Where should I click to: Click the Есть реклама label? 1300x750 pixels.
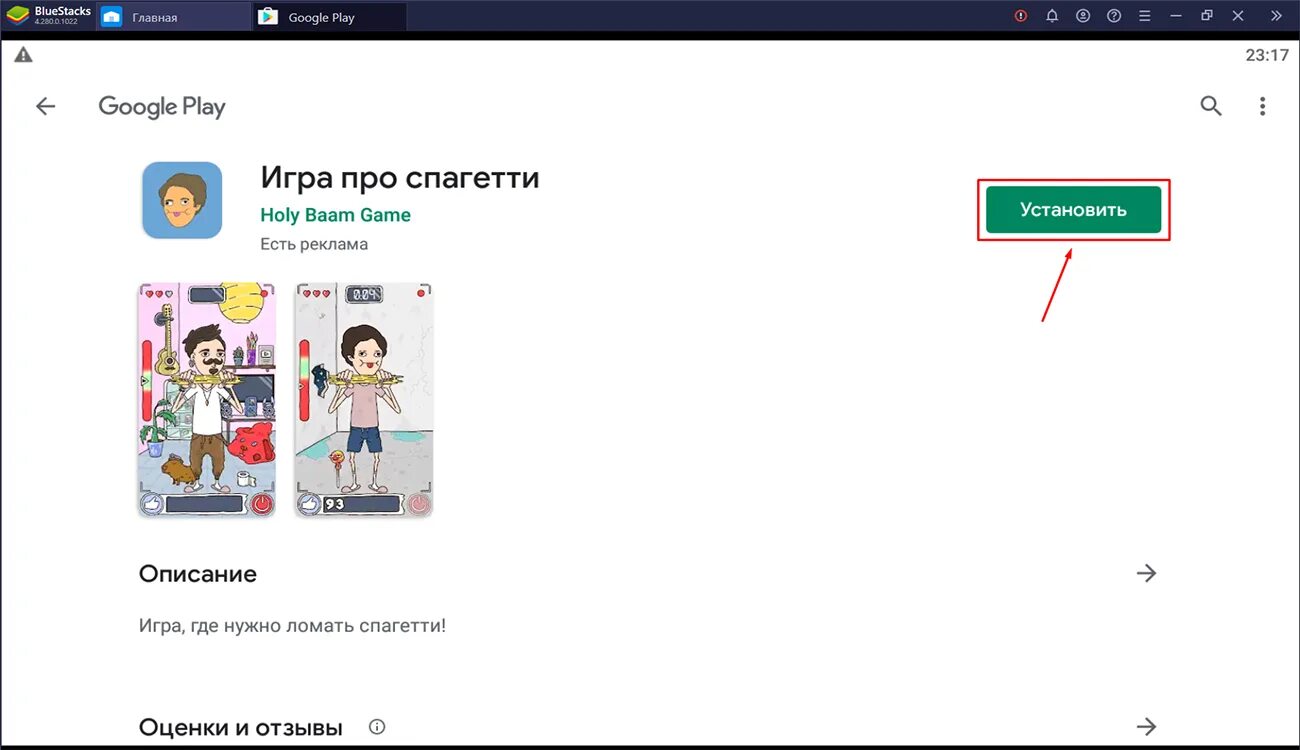point(314,244)
